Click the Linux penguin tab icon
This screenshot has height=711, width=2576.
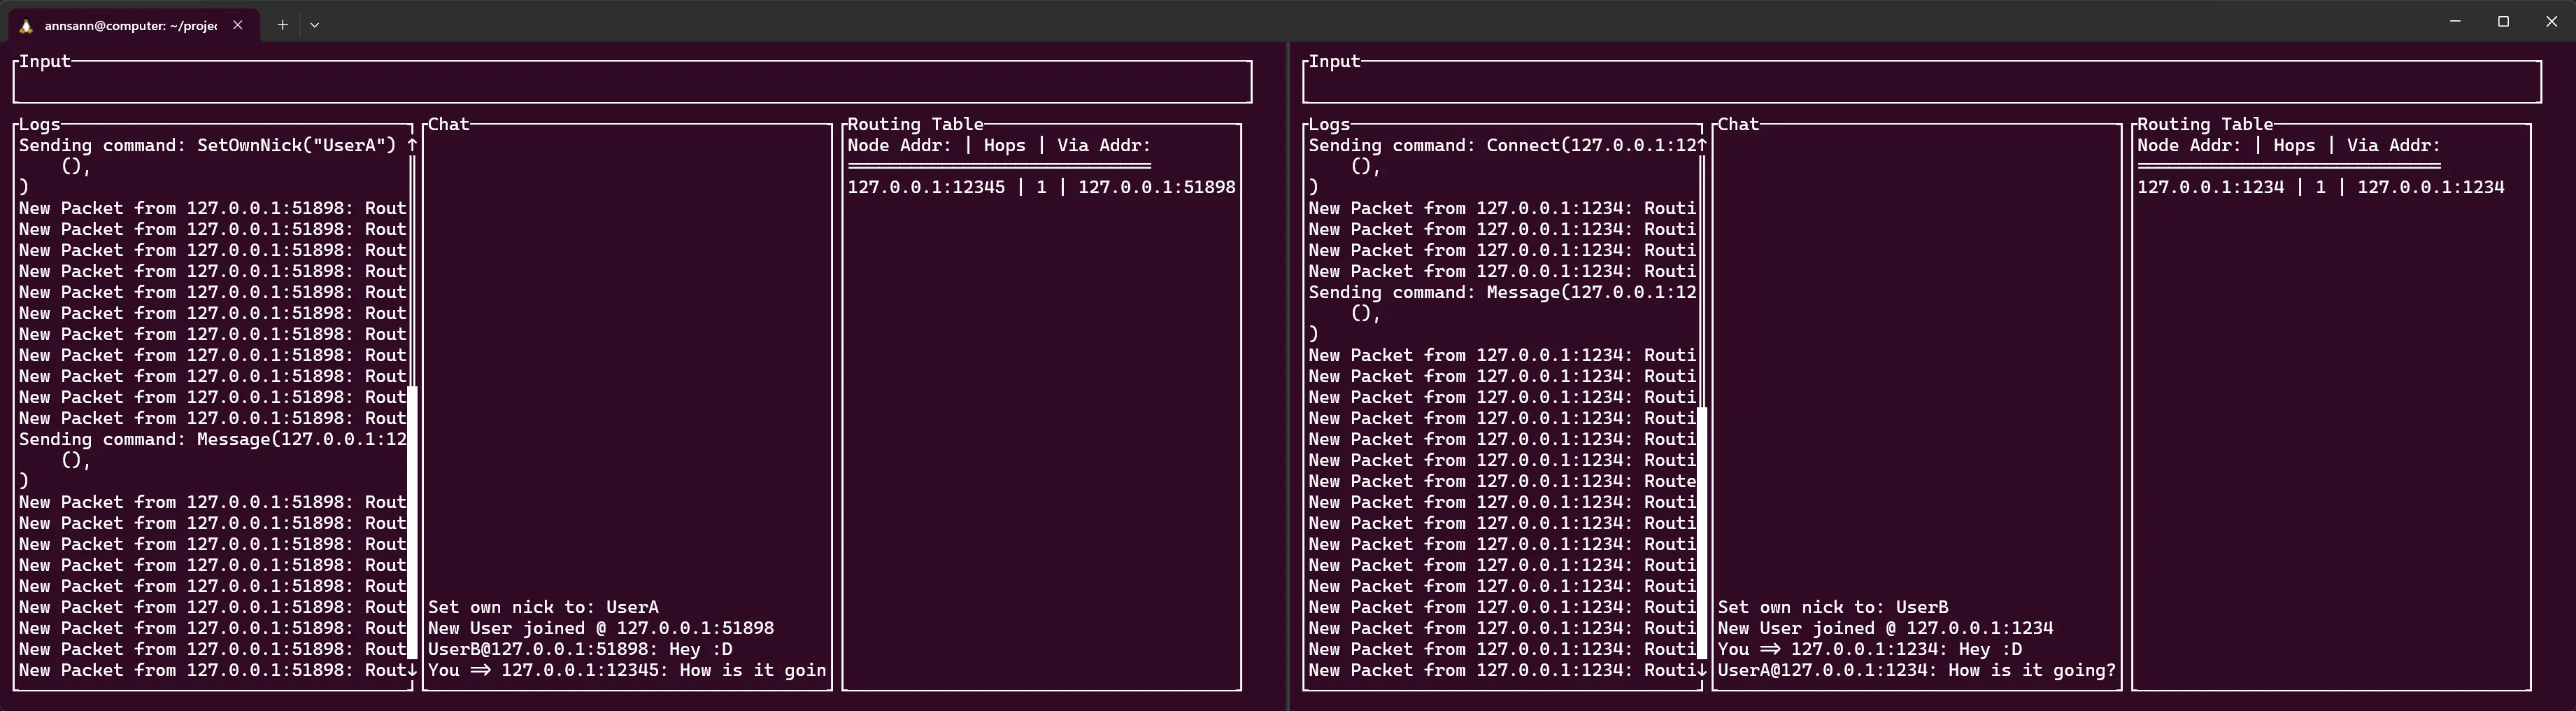(27, 26)
